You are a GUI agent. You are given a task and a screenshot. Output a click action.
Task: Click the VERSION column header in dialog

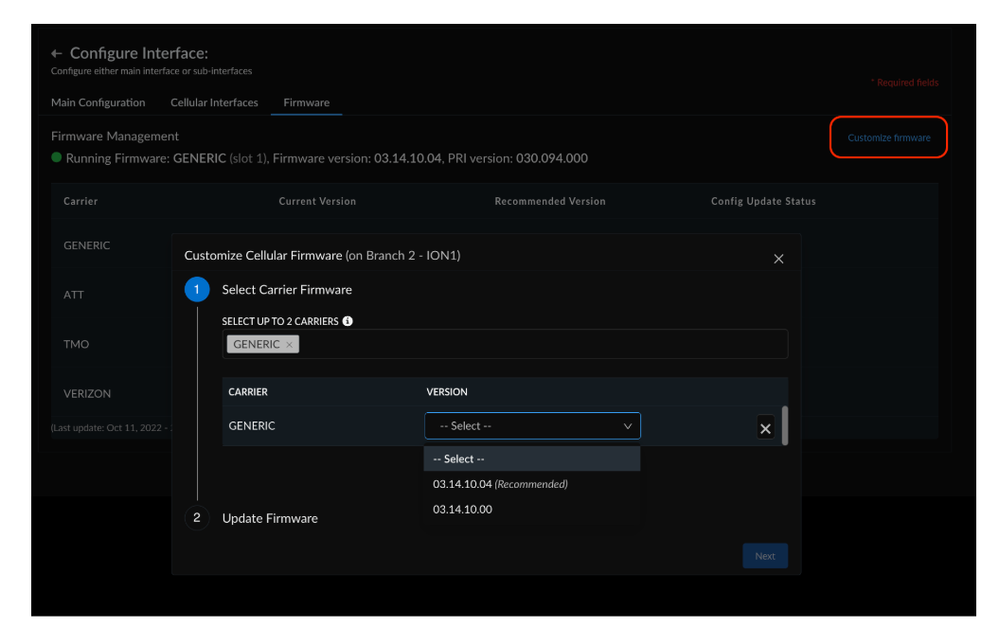(447, 392)
